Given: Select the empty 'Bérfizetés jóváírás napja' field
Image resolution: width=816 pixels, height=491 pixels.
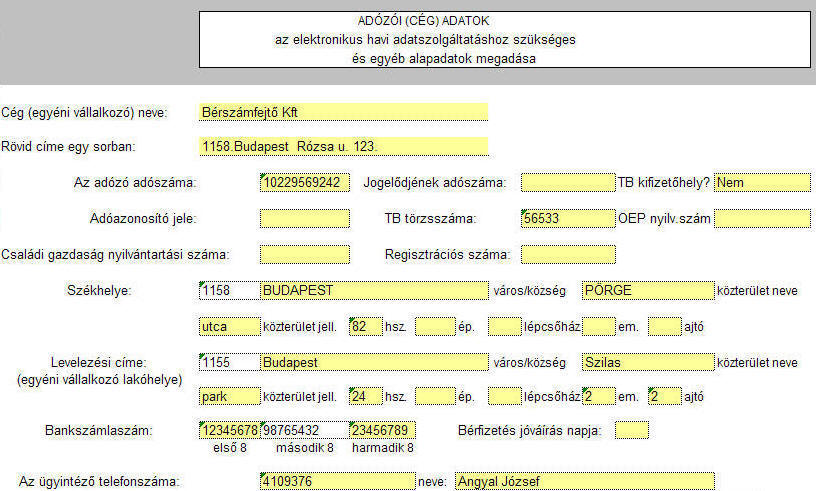Looking at the screenshot, I should (x=632, y=430).
